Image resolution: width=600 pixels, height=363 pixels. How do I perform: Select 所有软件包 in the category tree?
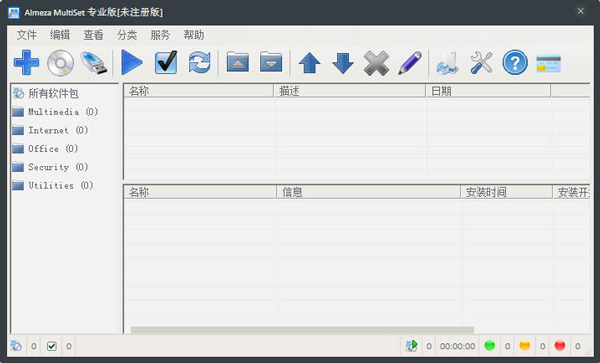53,93
